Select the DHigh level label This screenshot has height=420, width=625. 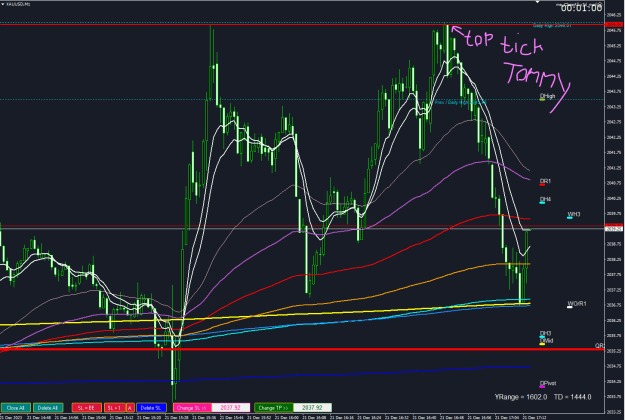tap(547, 96)
